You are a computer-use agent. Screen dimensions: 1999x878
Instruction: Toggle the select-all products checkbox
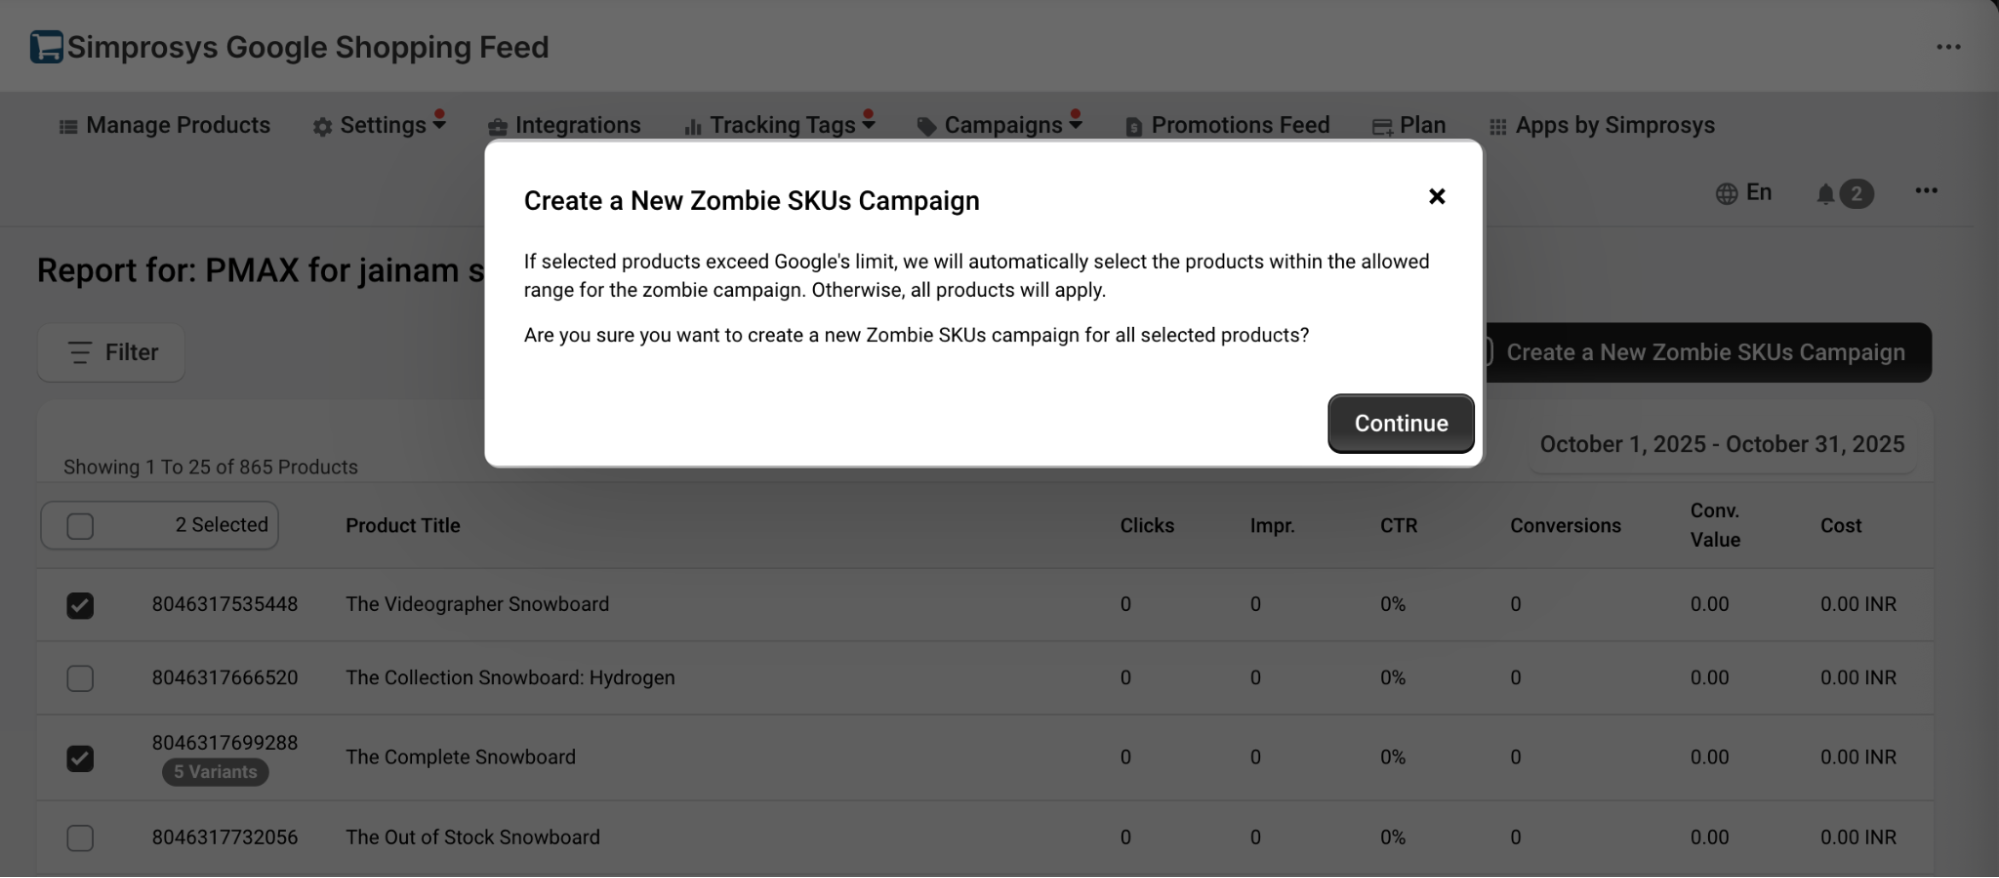[x=80, y=526]
